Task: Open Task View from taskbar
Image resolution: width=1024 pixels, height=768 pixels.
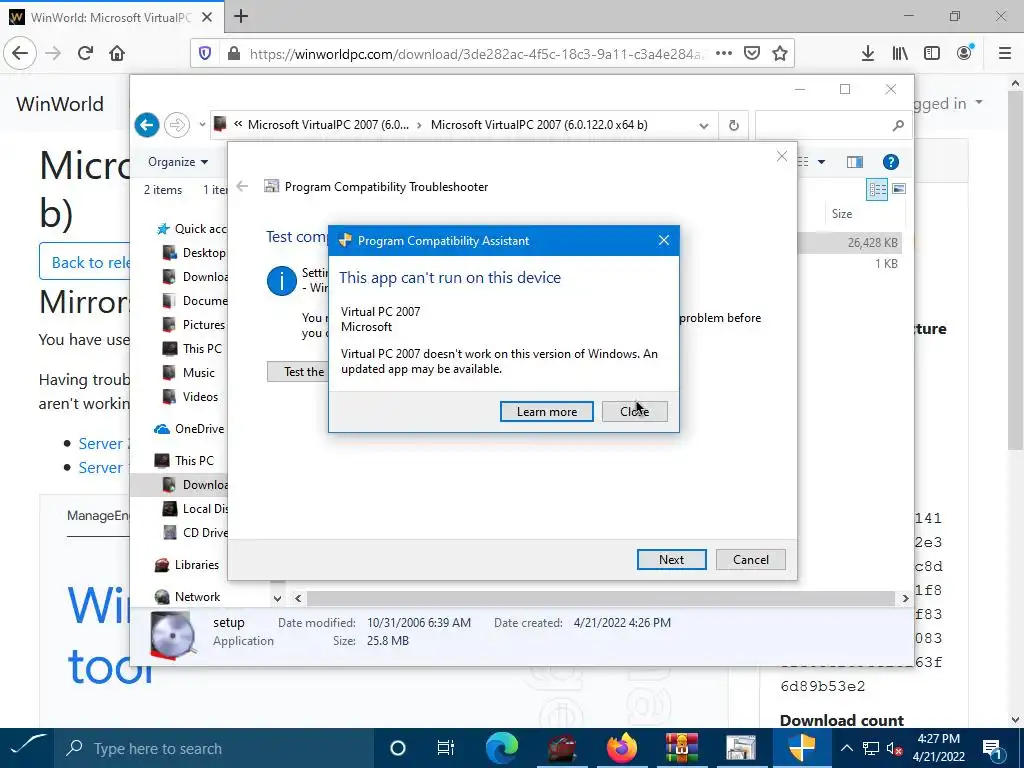Action: click(445, 748)
